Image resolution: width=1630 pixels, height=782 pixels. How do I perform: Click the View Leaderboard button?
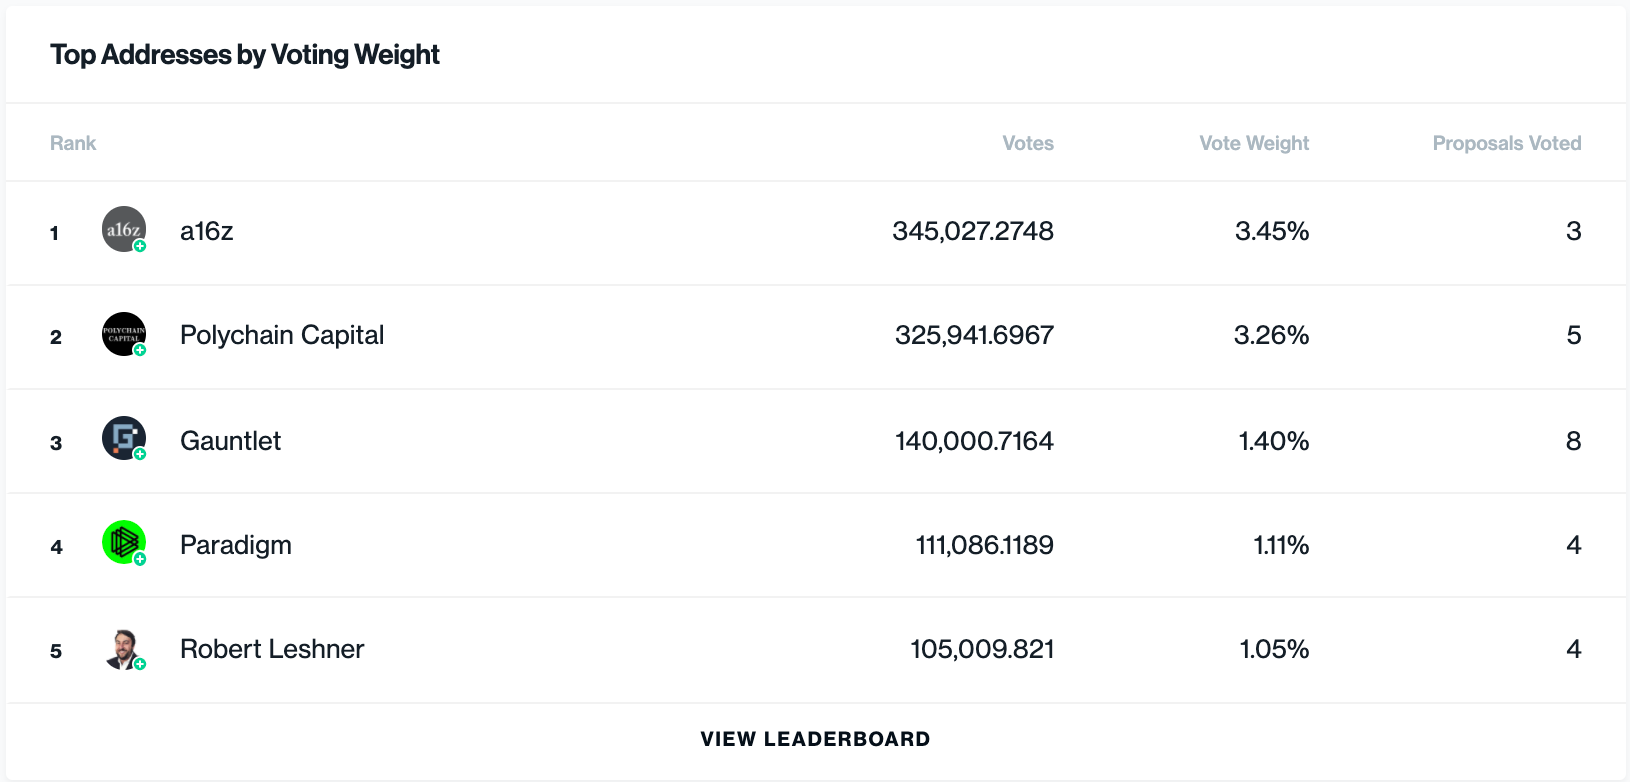coord(815,739)
